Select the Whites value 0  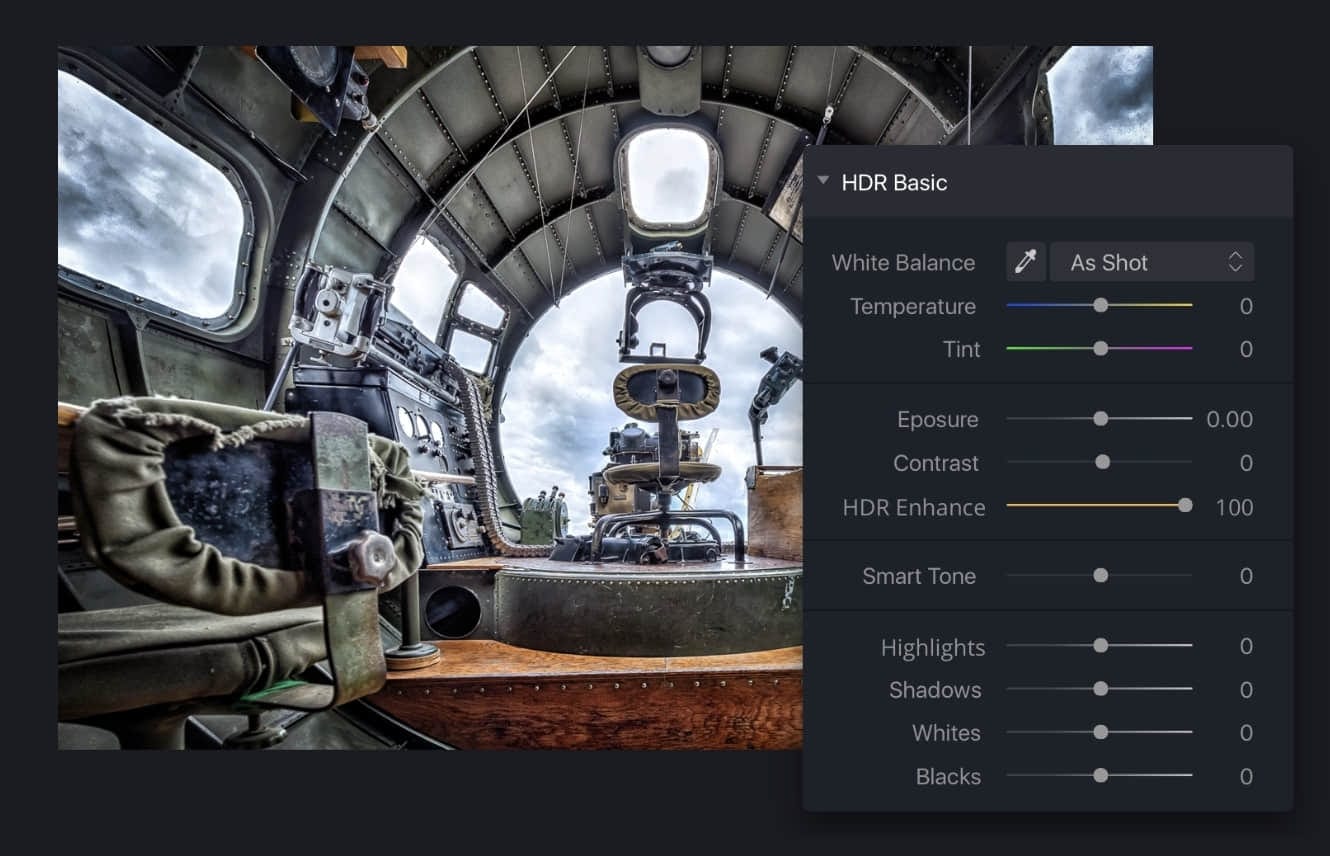tap(1246, 733)
